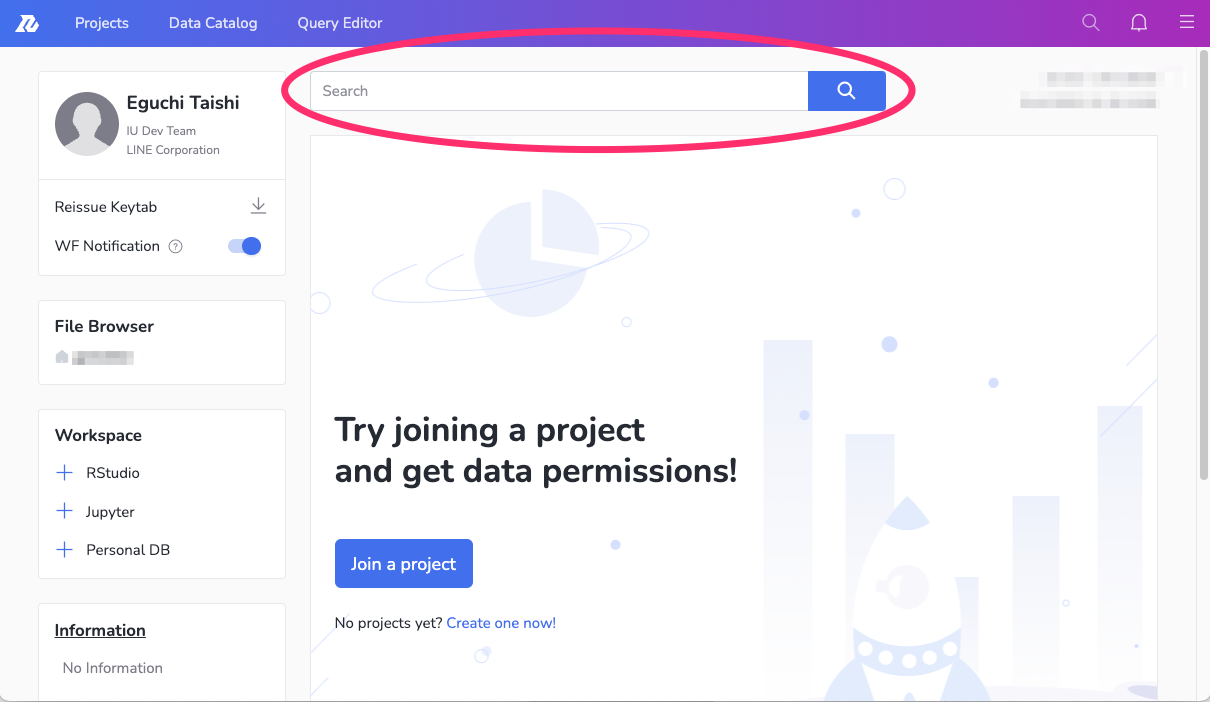
Task: Click the Join a project button
Action: click(403, 564)
